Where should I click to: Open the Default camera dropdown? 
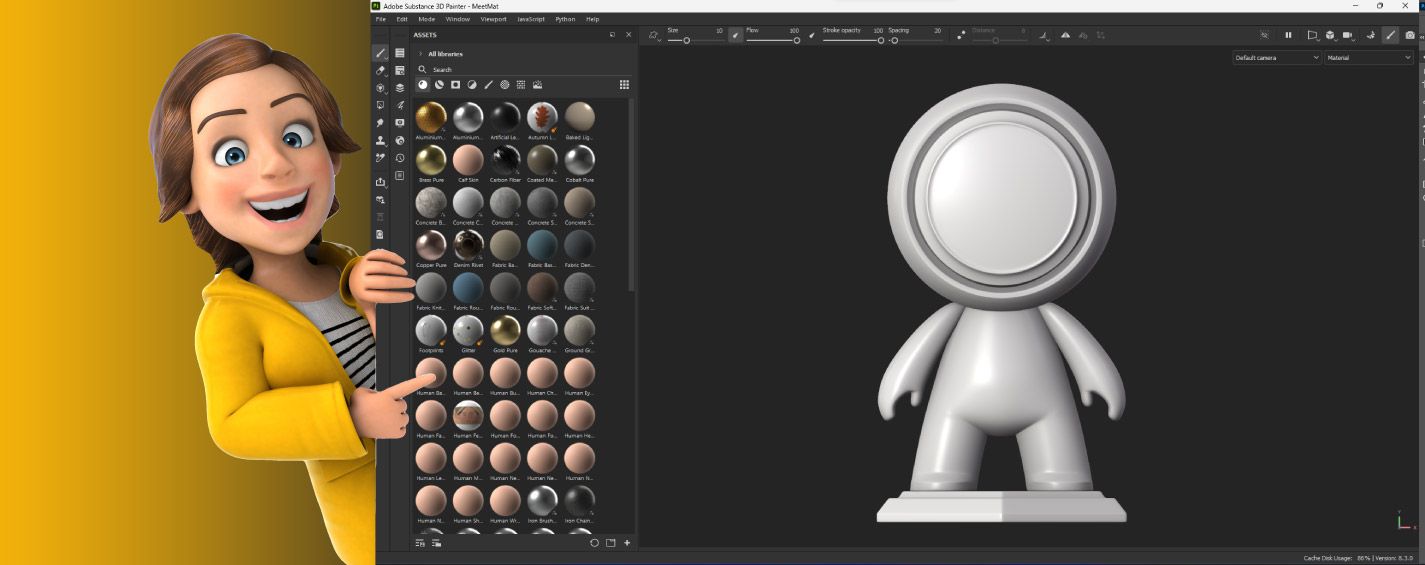pyautogui.click(x=1277, y=58)
